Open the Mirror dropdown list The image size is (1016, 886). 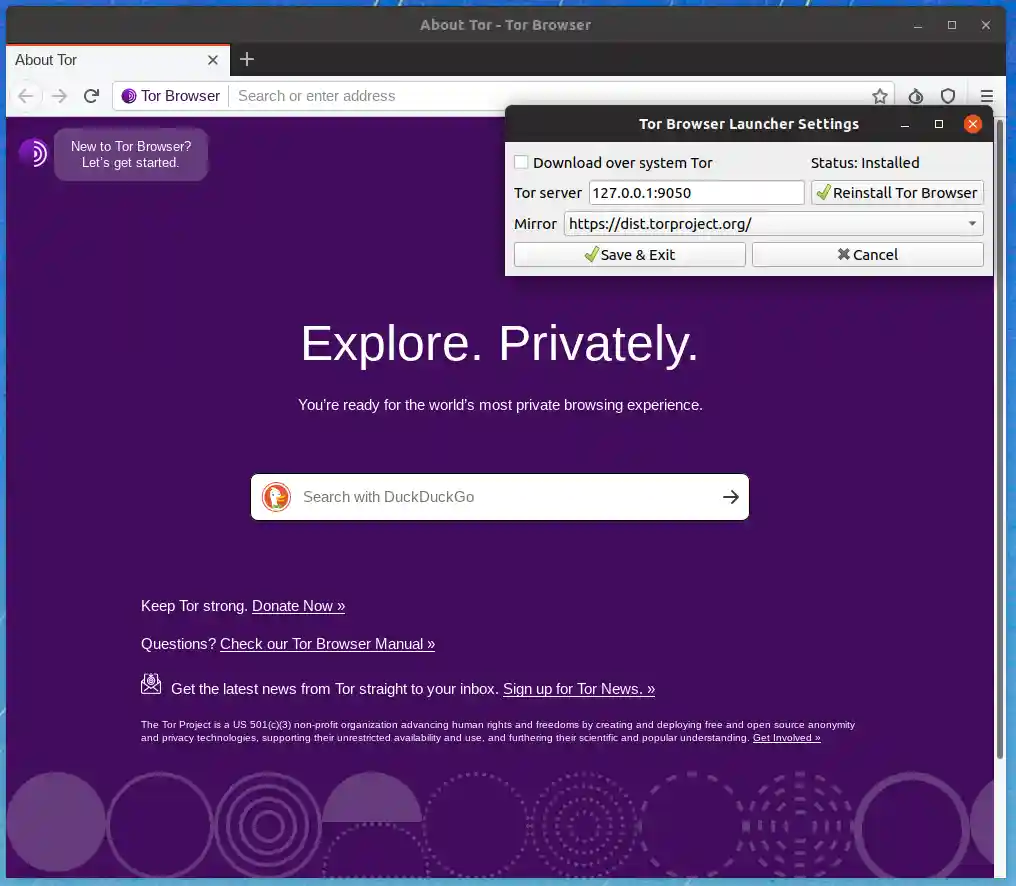[x=971, y=224]
